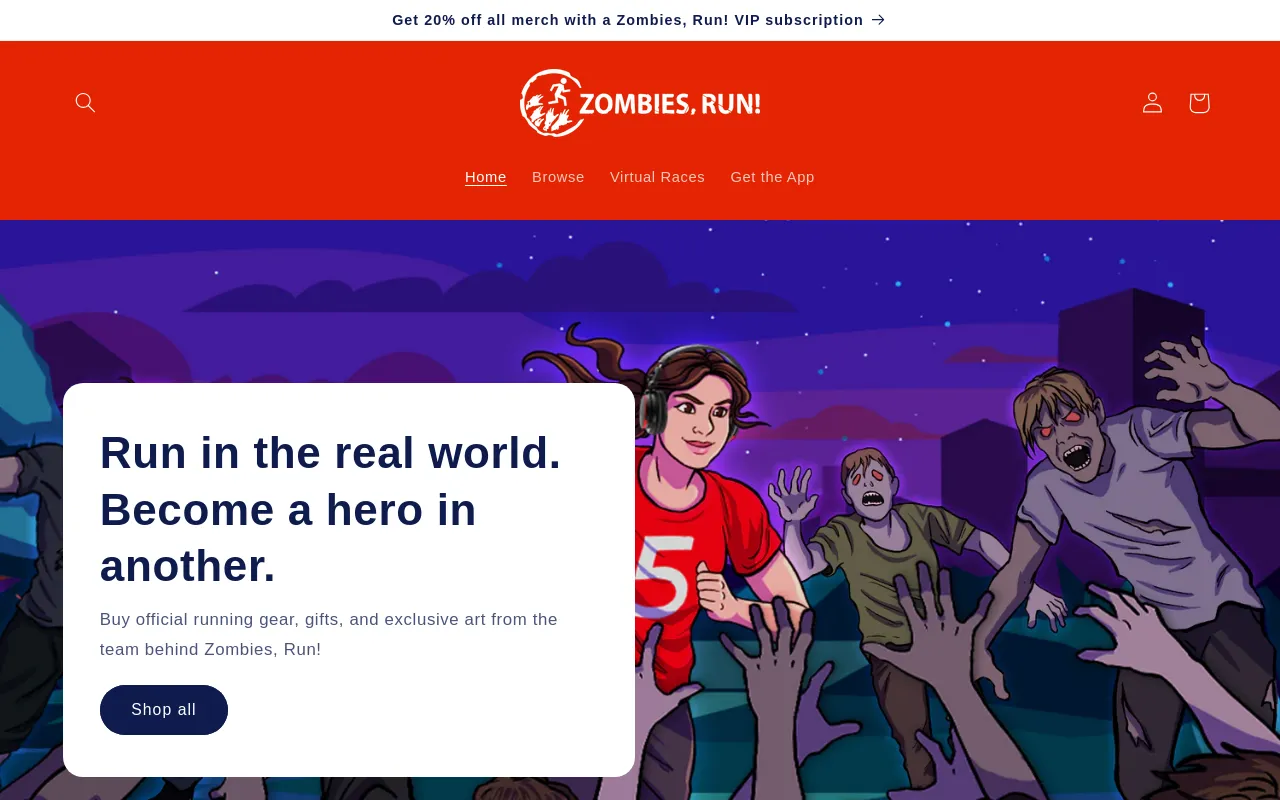Click the account log in icon
This screenshot has width=1280, height=800.
pos(1152,102)
